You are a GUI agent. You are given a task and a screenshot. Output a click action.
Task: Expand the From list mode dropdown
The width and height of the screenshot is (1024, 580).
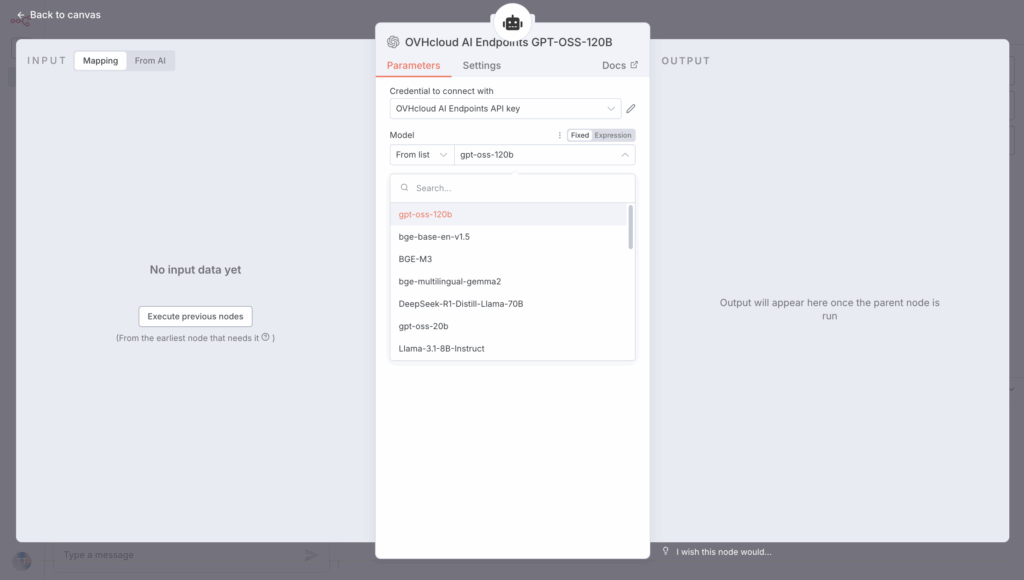point(421,155)
